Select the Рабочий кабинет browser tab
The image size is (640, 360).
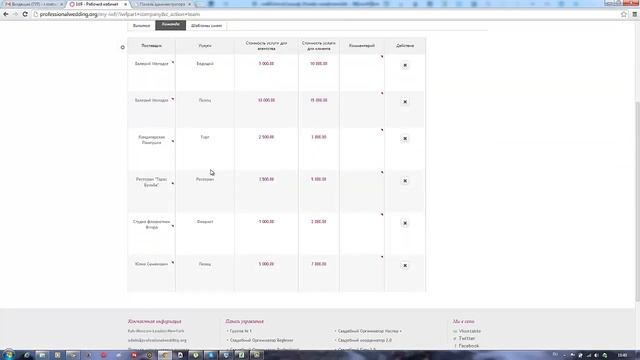point(97,4)
